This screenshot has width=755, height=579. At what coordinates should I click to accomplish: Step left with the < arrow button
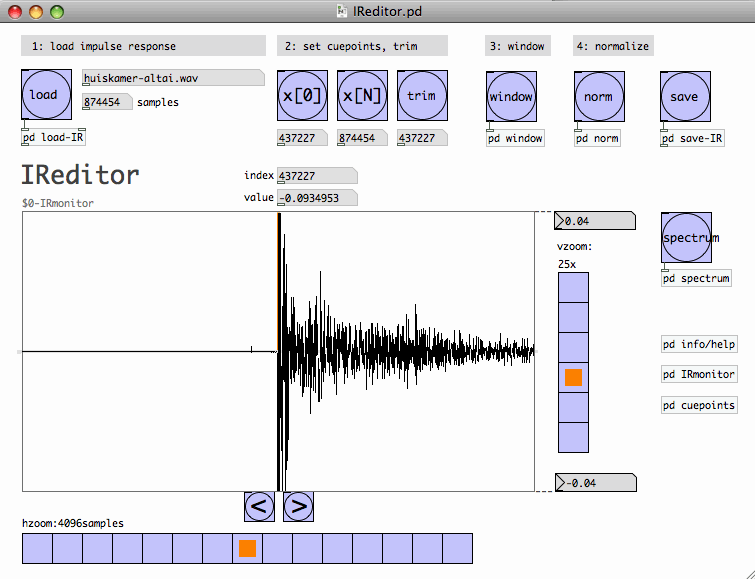point(259,507)
